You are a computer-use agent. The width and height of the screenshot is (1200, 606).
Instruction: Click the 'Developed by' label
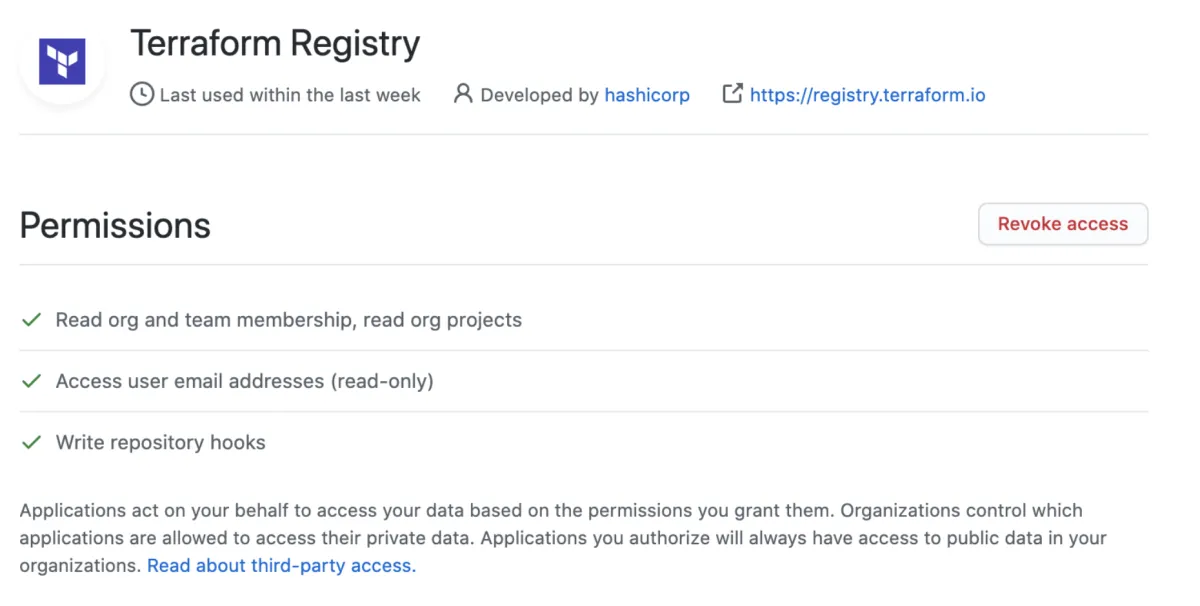click(540, 95)
